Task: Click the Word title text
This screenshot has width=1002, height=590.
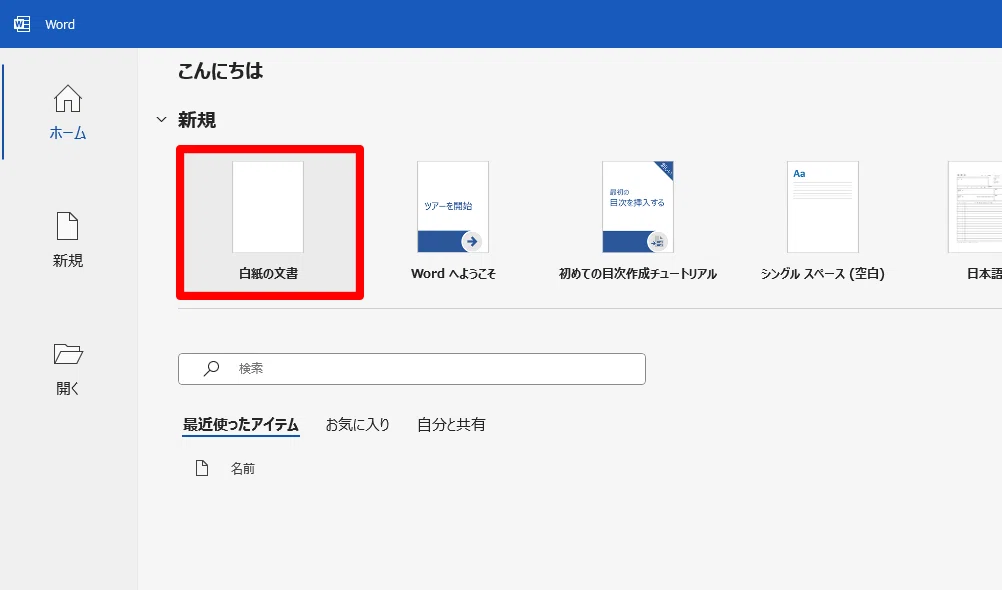Action: (x=60, y=24)
